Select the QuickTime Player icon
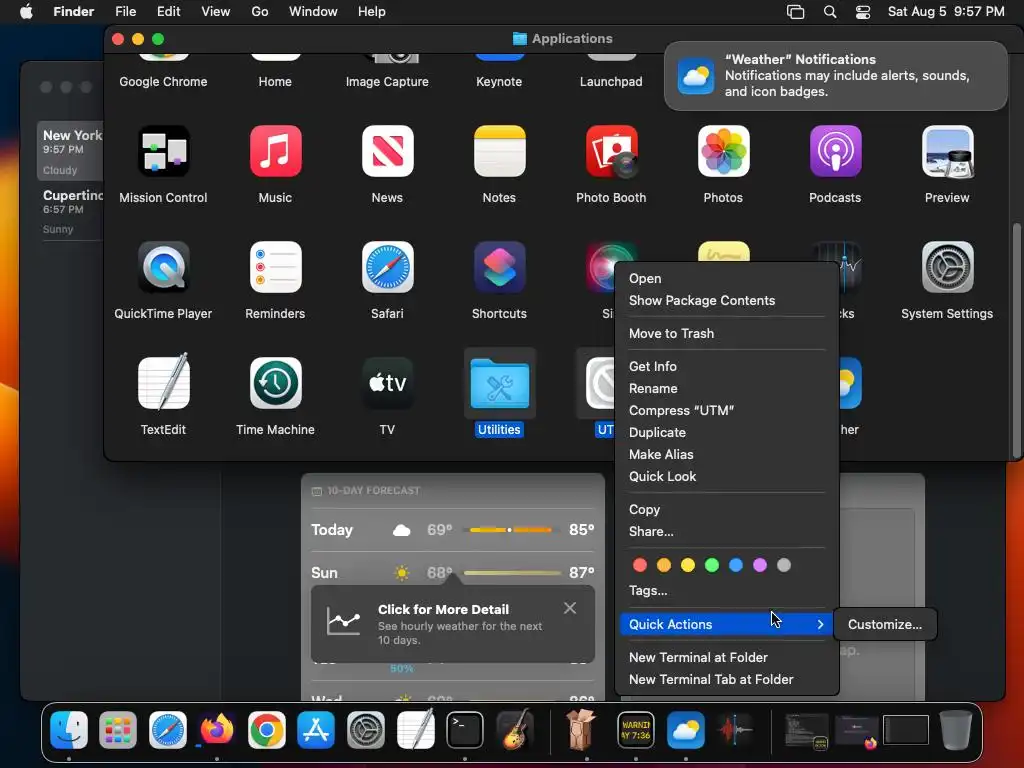 tap(163, 267)
